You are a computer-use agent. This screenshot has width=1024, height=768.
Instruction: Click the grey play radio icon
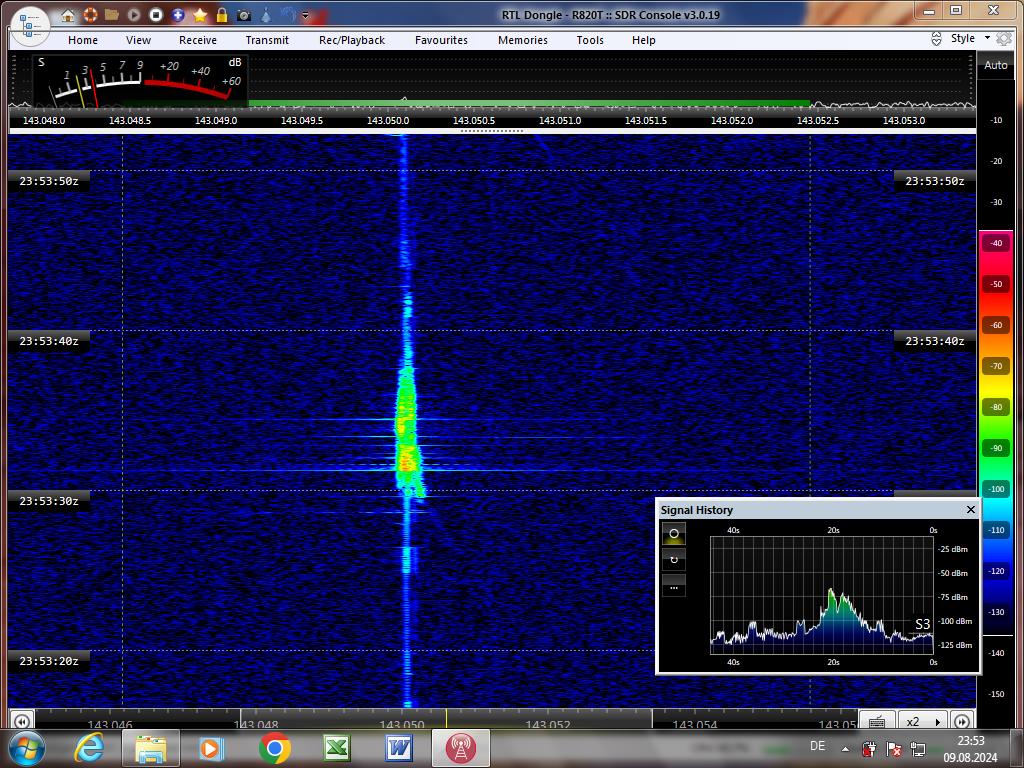tap(134, 14)
